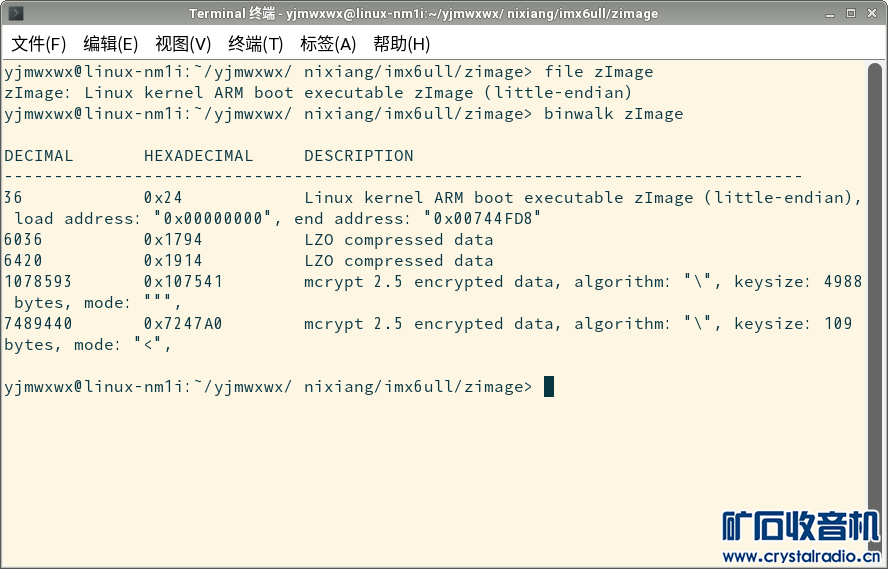Click the terminal icon in the title bar
888x569 pixels.
click(16, 13)
